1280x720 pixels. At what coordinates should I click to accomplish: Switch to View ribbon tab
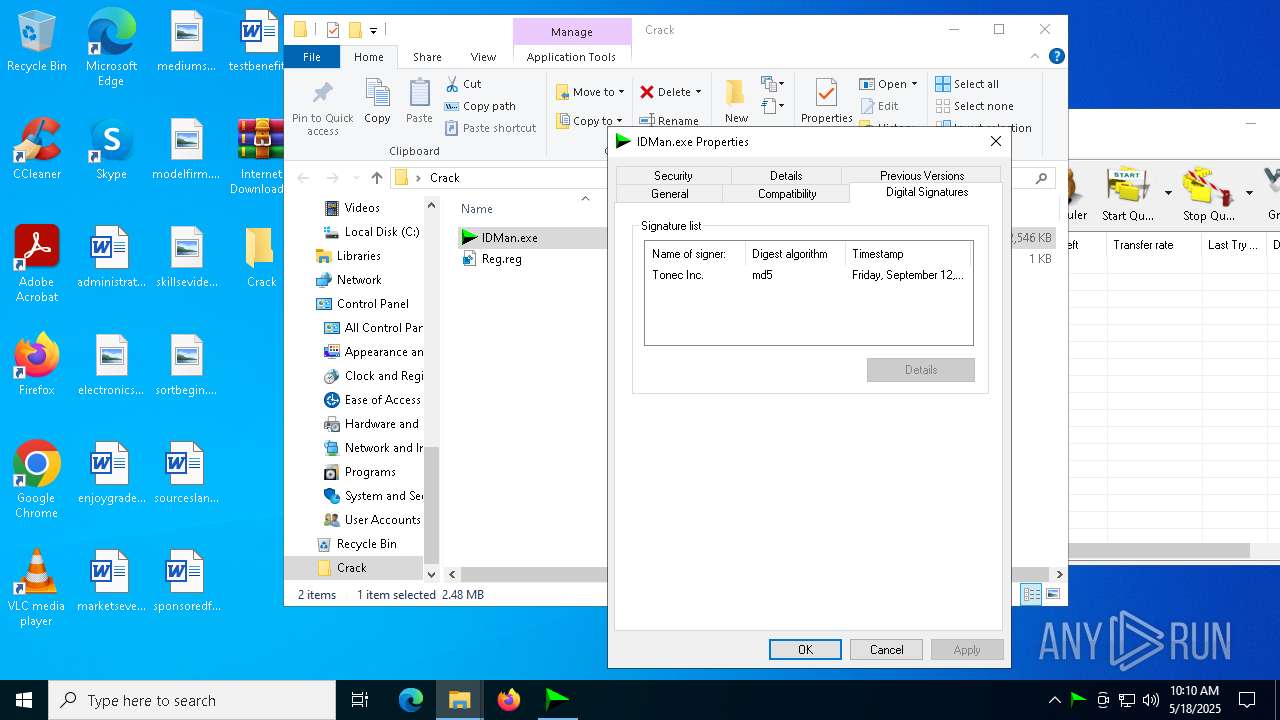coord(483,57)
